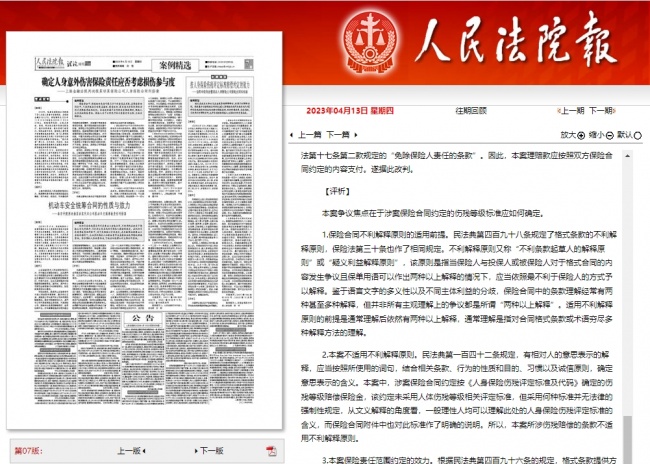Click paragraph starting 1.保险合同不利解释原则的适用前提
The image size is (650, 464).
click(459, 284)
